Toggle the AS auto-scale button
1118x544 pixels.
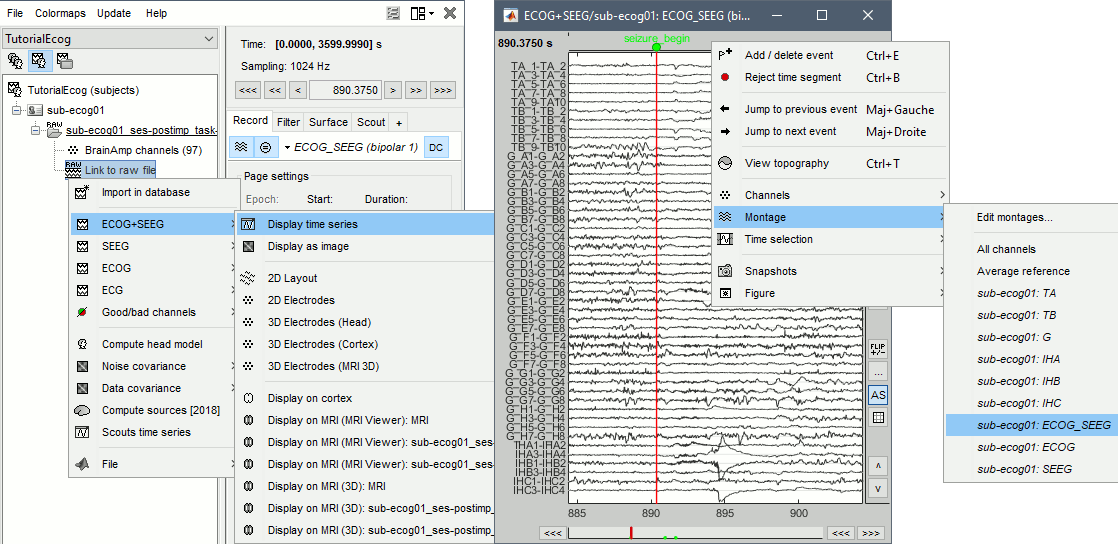pos(878,395)
